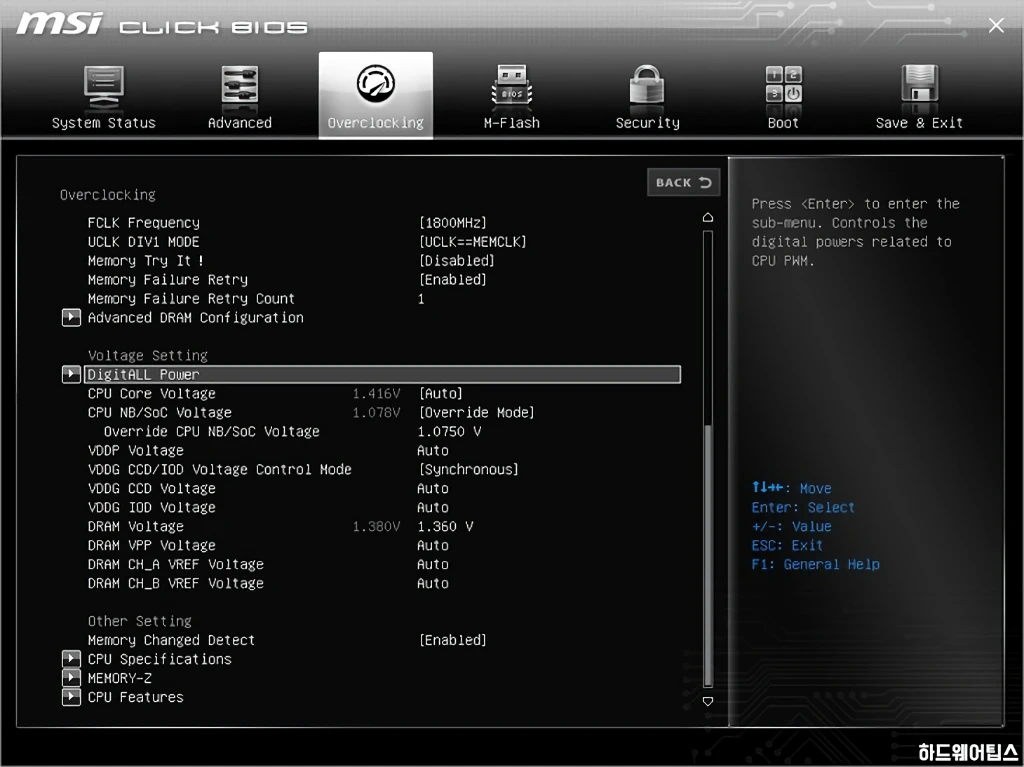
Task: Change FCLK Frequency value [1800MHz]
Action: point(453,223)
